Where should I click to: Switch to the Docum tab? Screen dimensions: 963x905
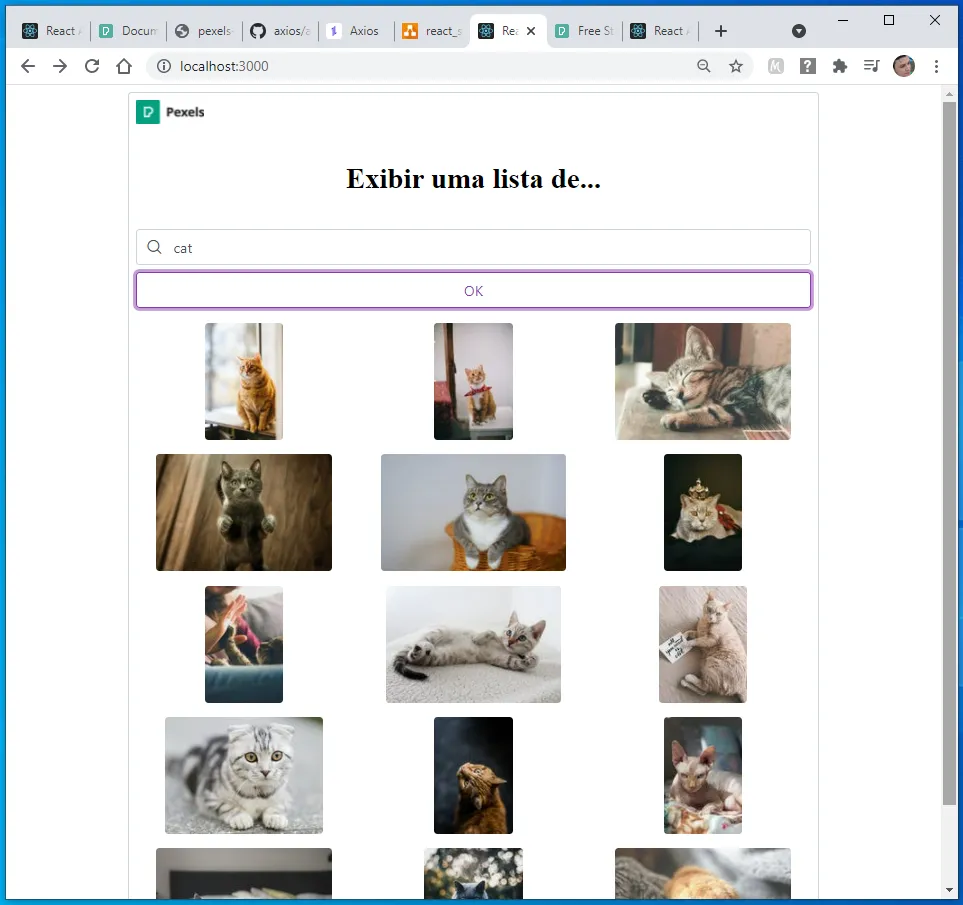[x=129, y=31]
